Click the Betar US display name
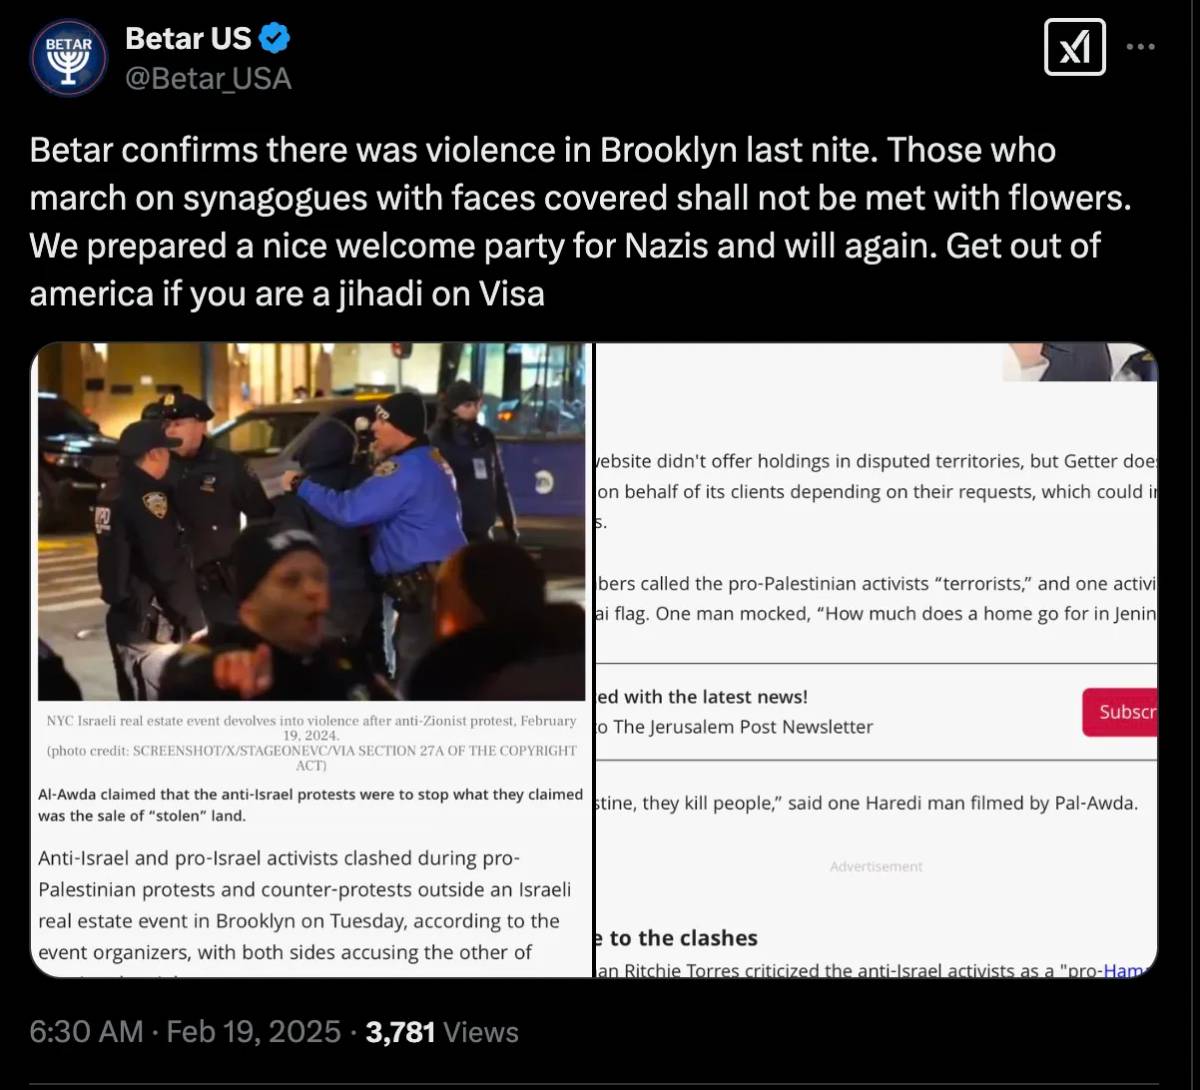 click(188, 39)
